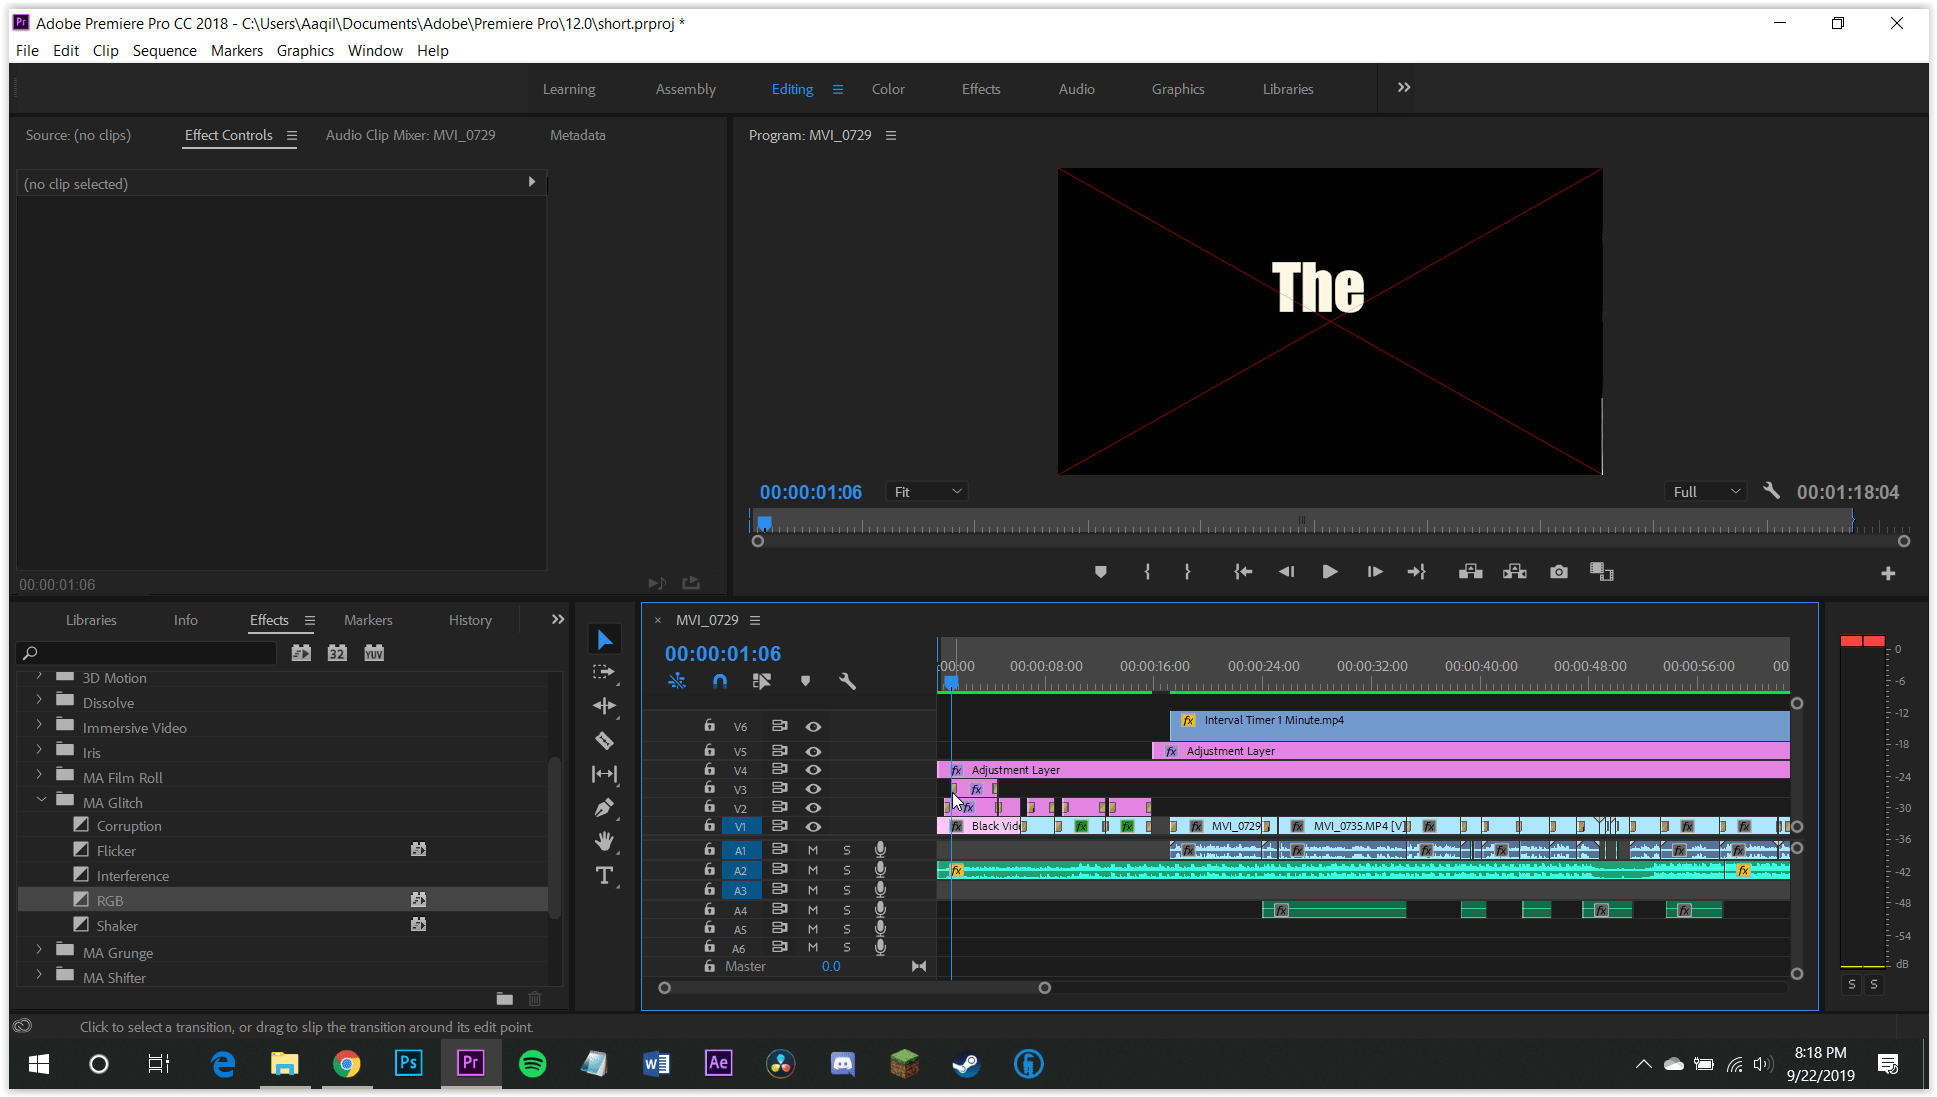Image resolution: width=1937 pixels, height=1097 pixels.
Task: Open Premiere Pro's timeline Selection tool
Action: point(605,638)
